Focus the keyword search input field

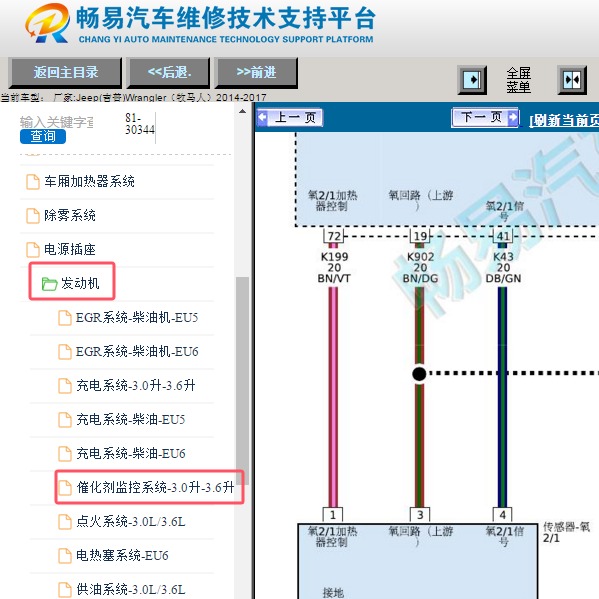(x=57, y=122)
